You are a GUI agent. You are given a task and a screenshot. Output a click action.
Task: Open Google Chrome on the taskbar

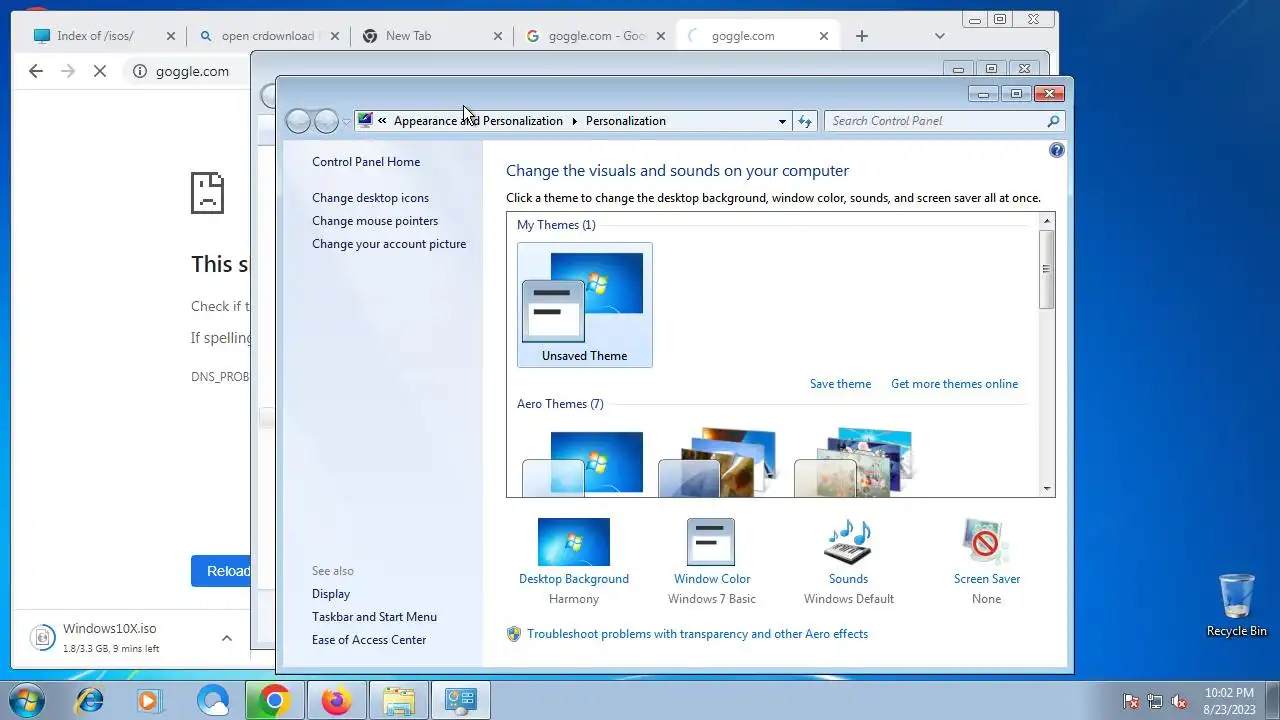tap(275, 700)
